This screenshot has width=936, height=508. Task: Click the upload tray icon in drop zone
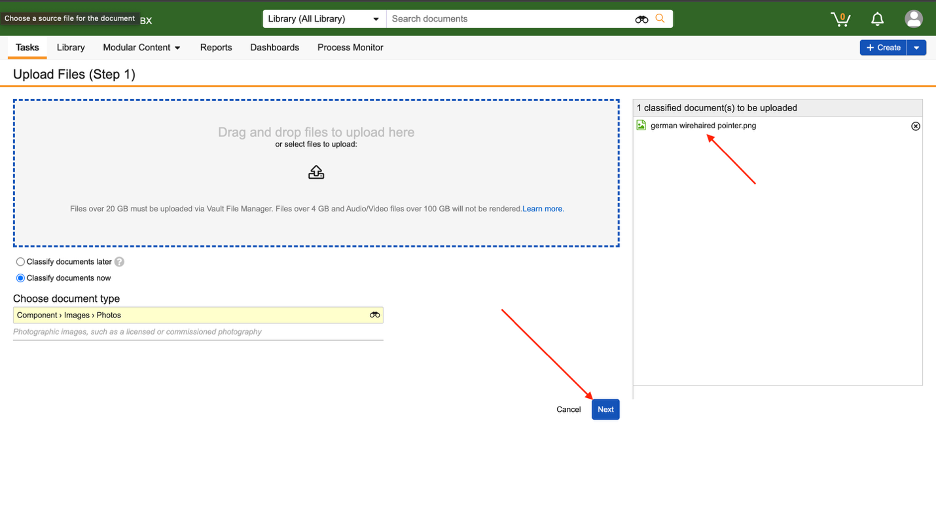click(316, 173)
